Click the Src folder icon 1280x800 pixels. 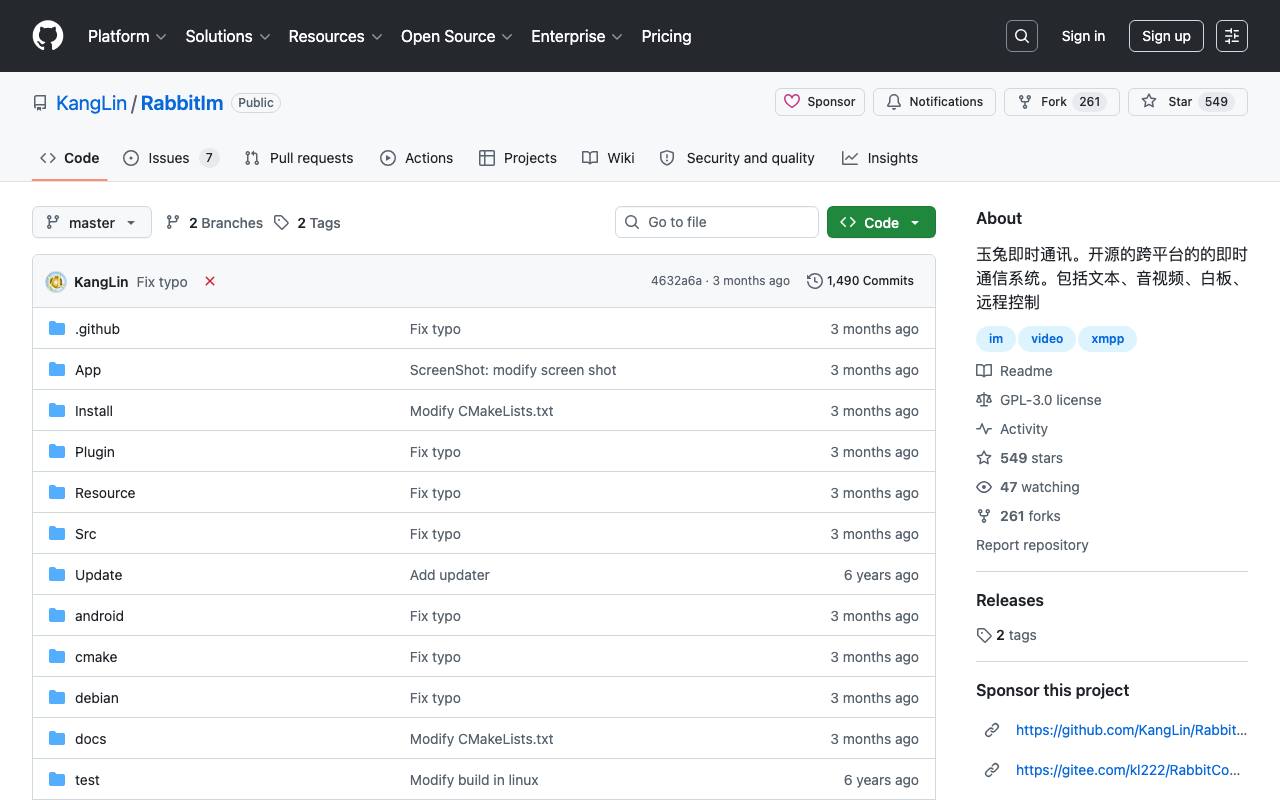coord(57,533)
